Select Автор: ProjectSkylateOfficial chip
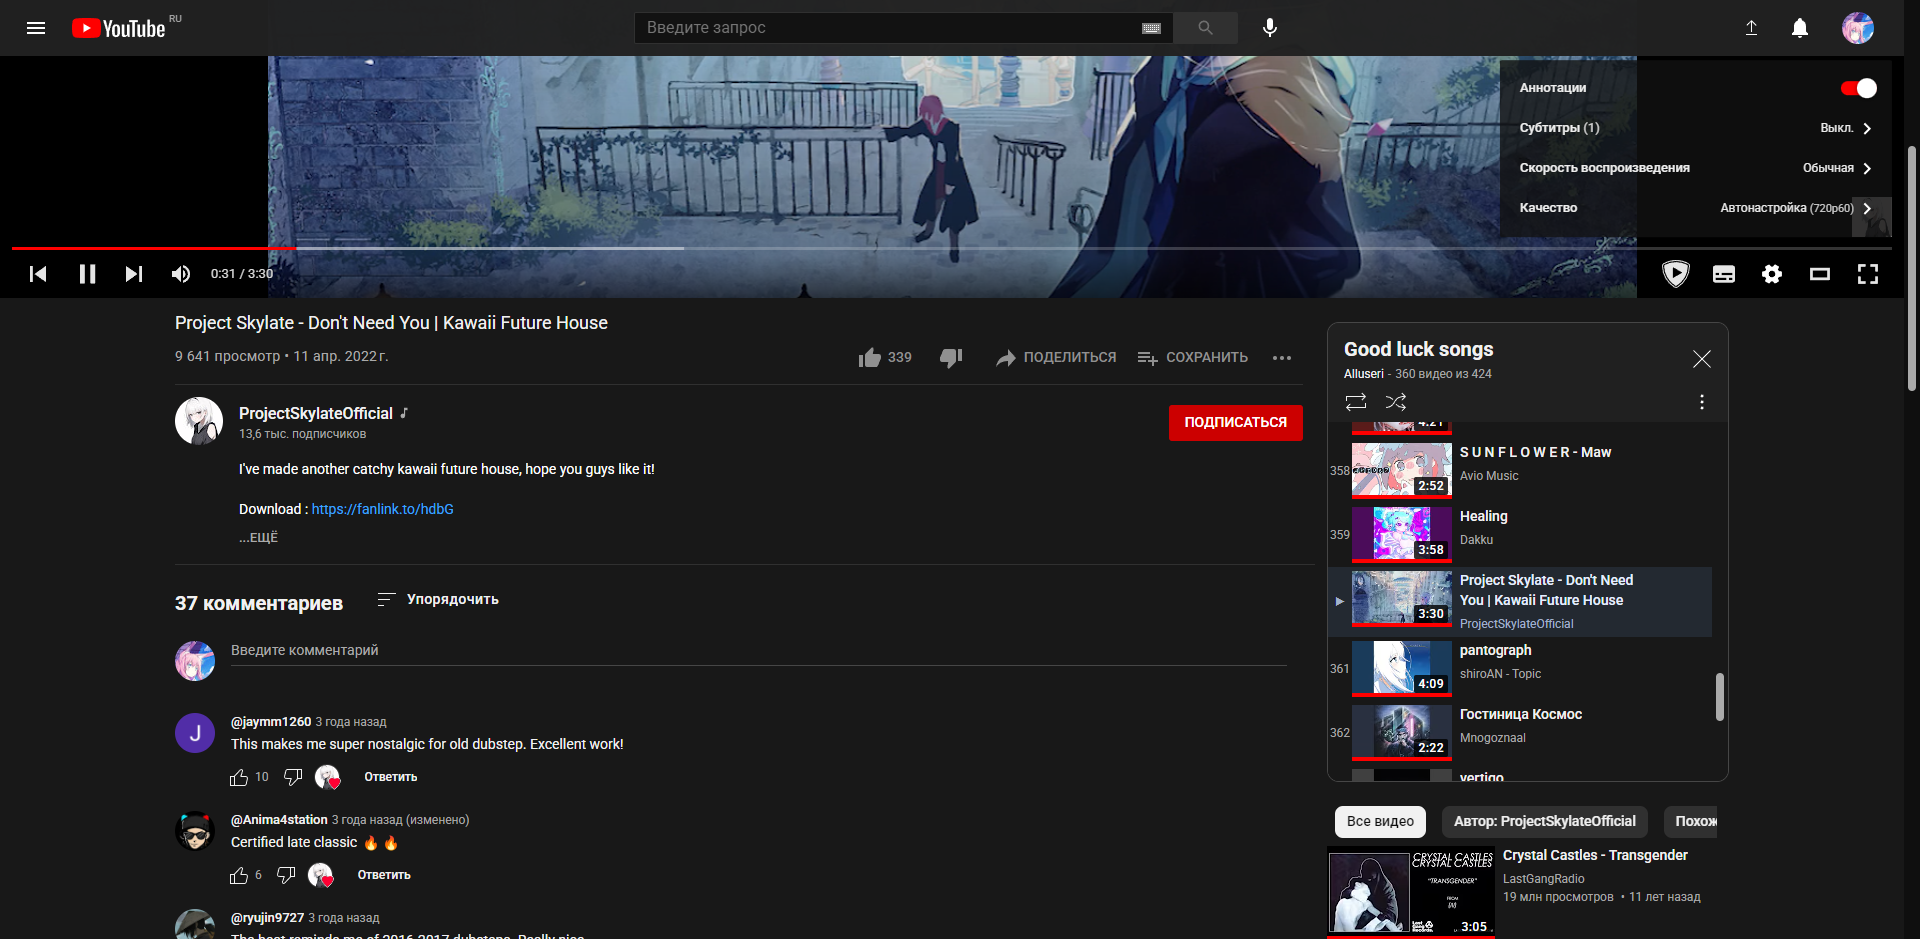The image size is (1920, 939). point(1545,821)
